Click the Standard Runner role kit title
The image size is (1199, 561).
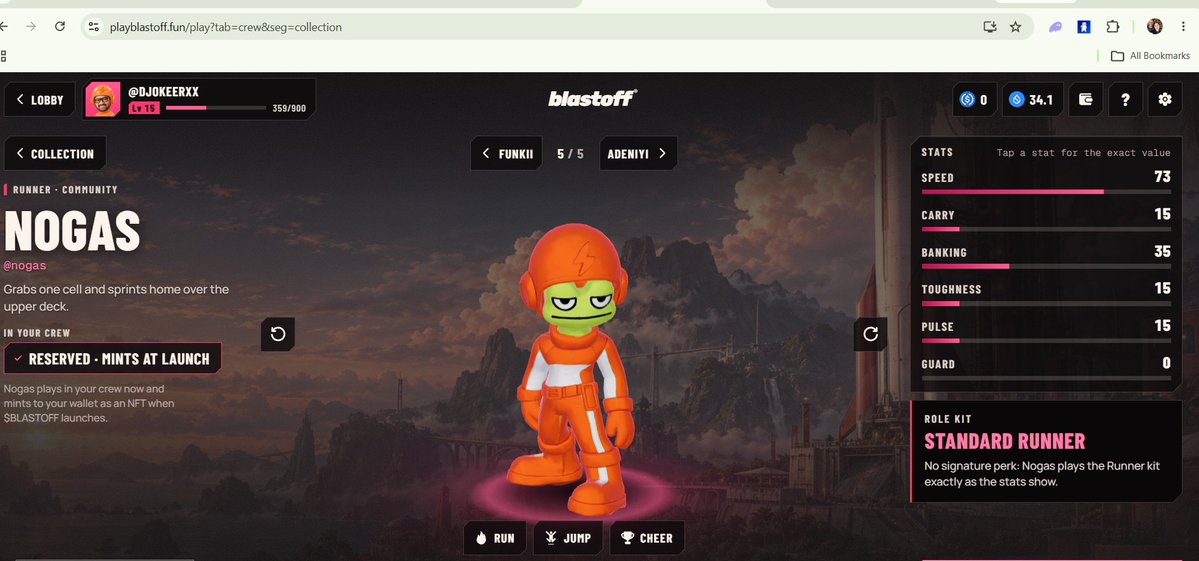pos(1005,441)
